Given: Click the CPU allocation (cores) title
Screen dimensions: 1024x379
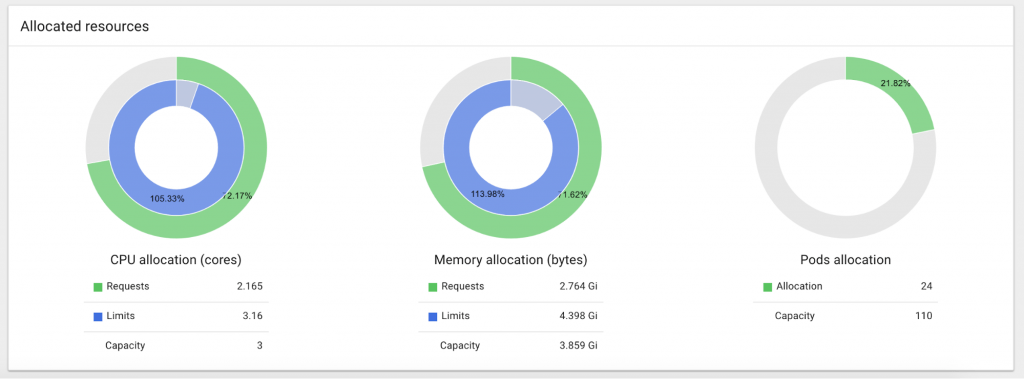Looking at the screenshot, I should pyautogui.click(x=176, y=260).
